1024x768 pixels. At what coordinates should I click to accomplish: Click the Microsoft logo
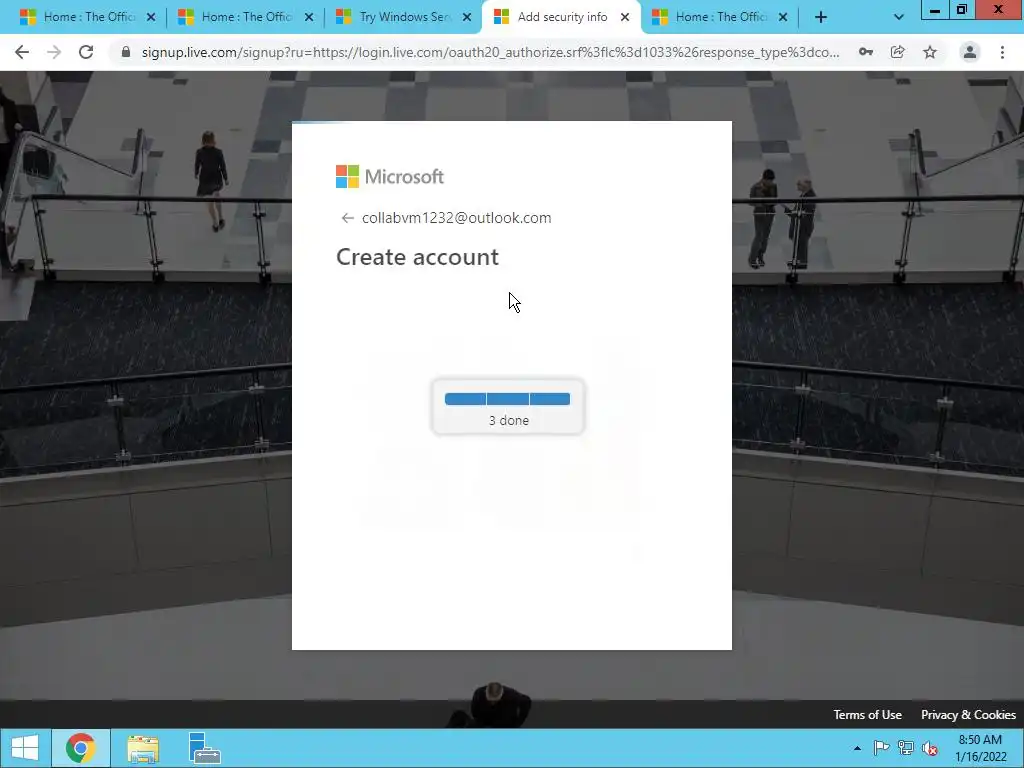pyautogui.click(x=390, y=176)
